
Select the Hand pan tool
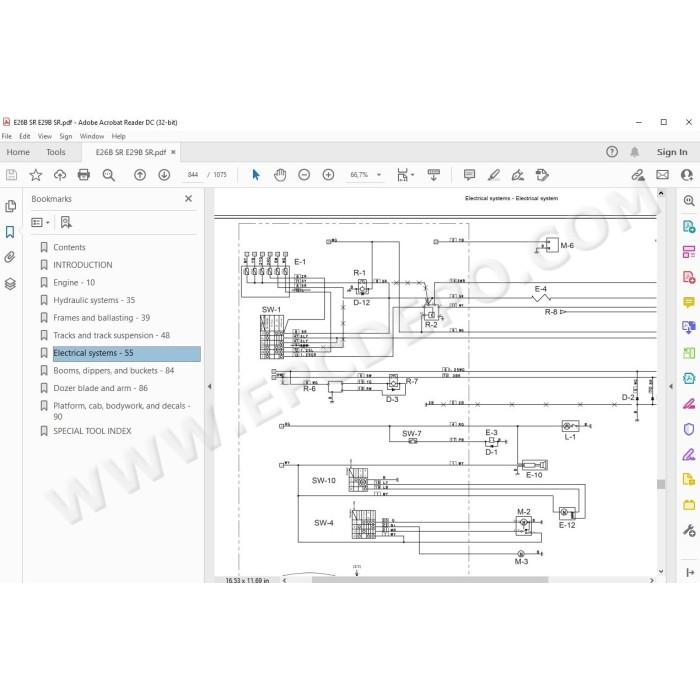[x=280, y=175]
